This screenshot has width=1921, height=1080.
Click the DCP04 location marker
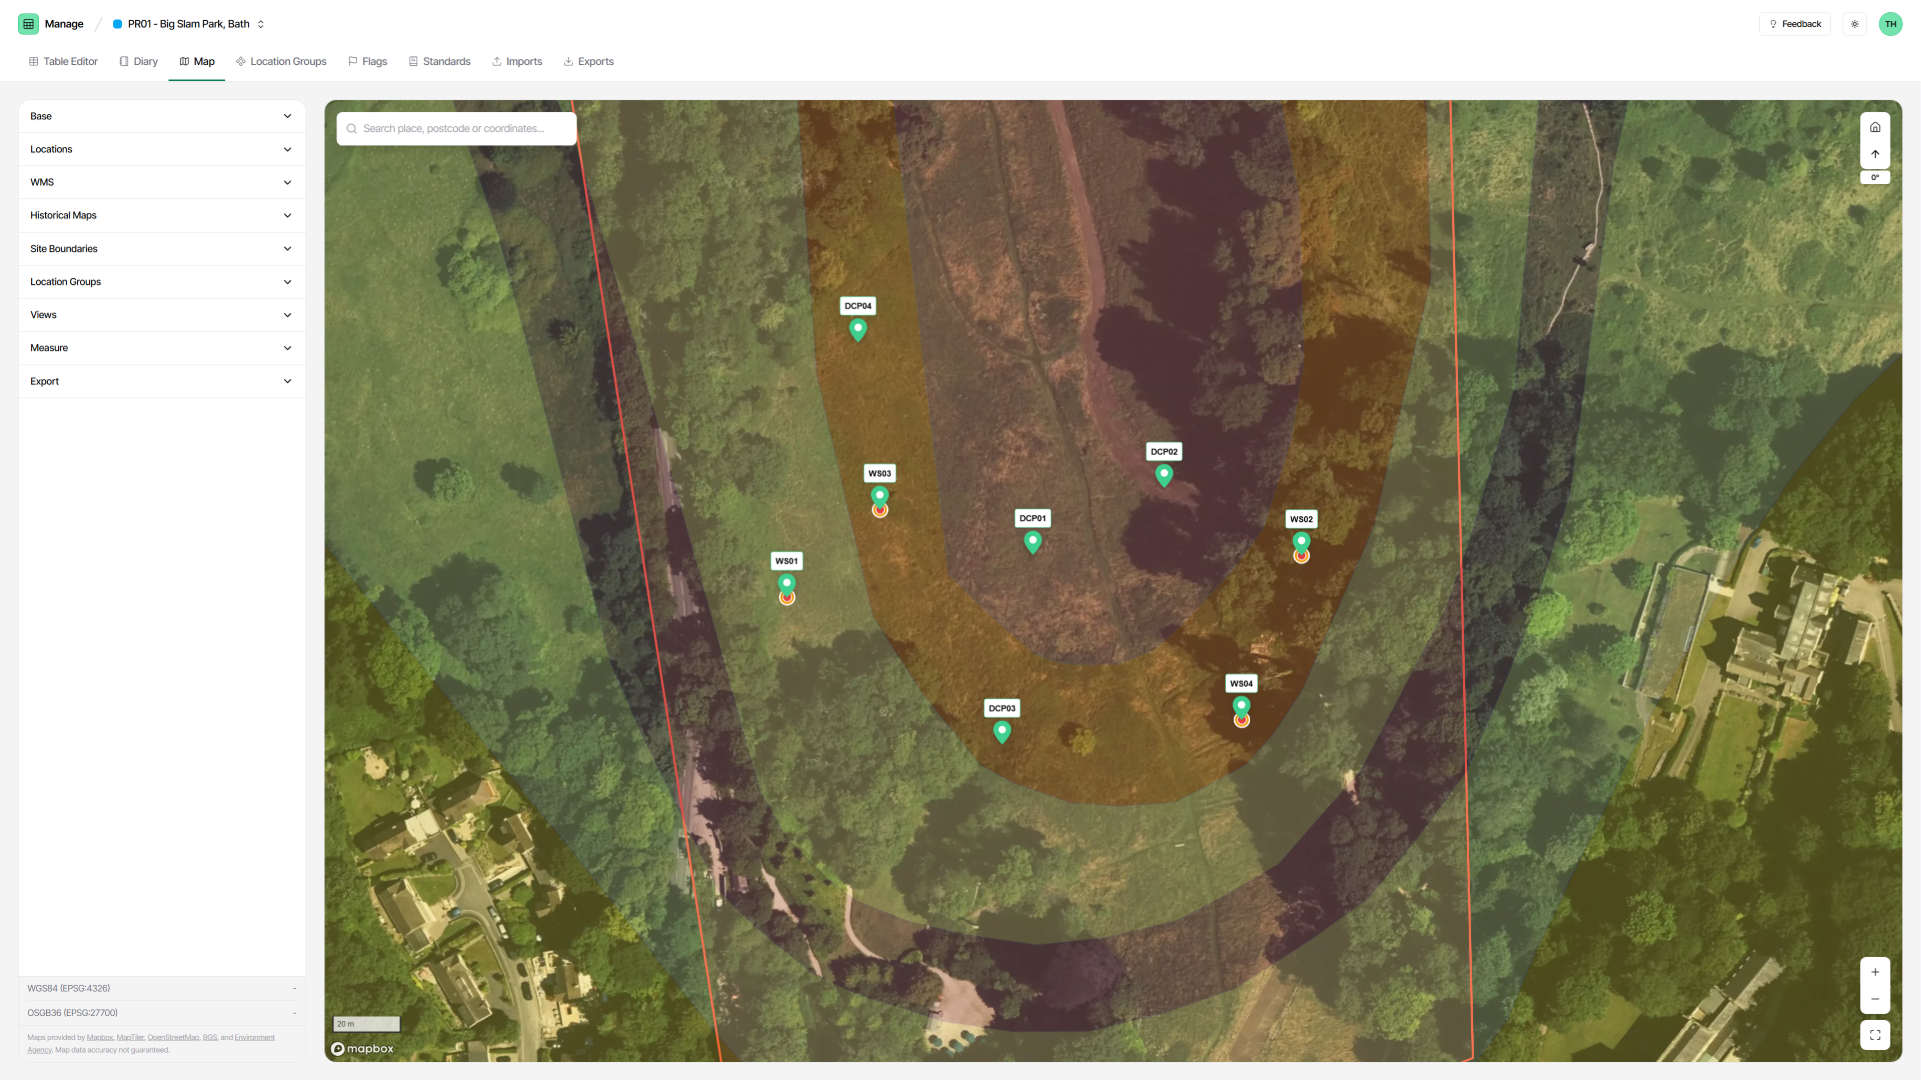point(858,328)
